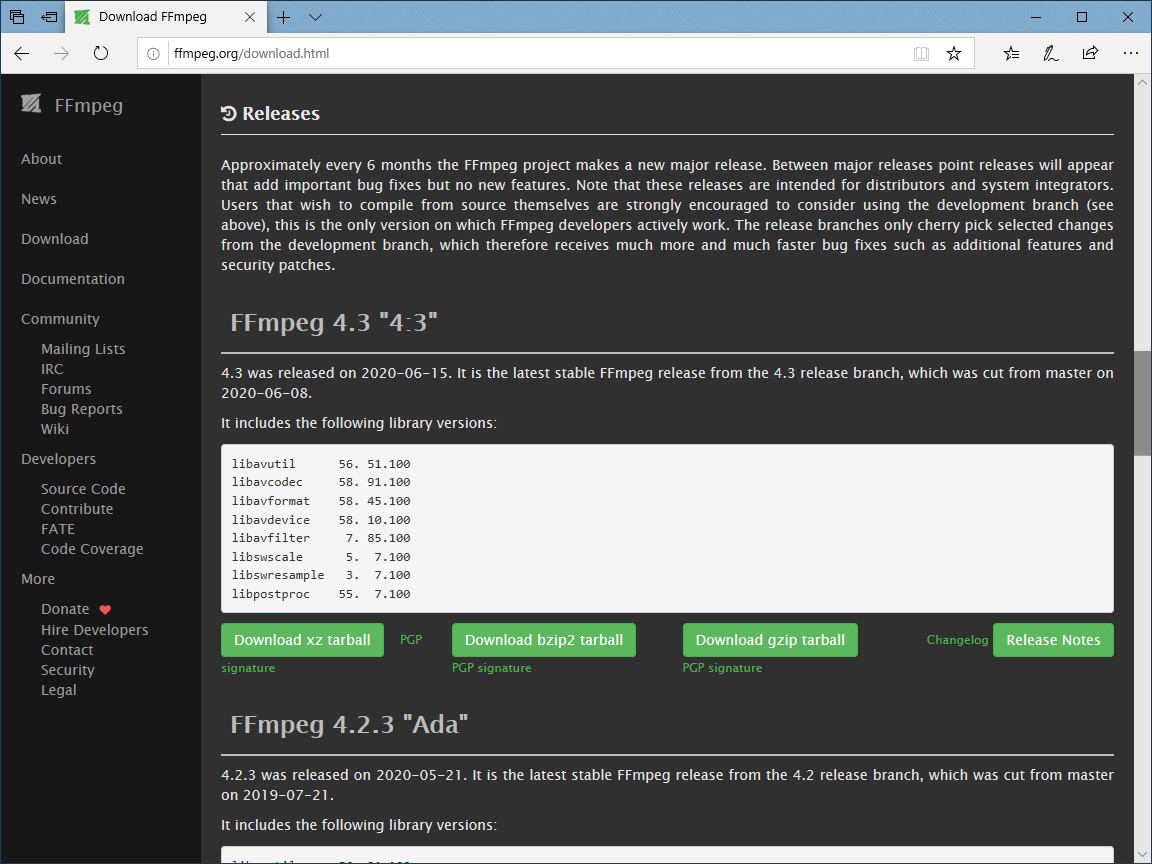1152x864 pixels.
Task: Click Download xz tarball
Action: pos(302,640)
